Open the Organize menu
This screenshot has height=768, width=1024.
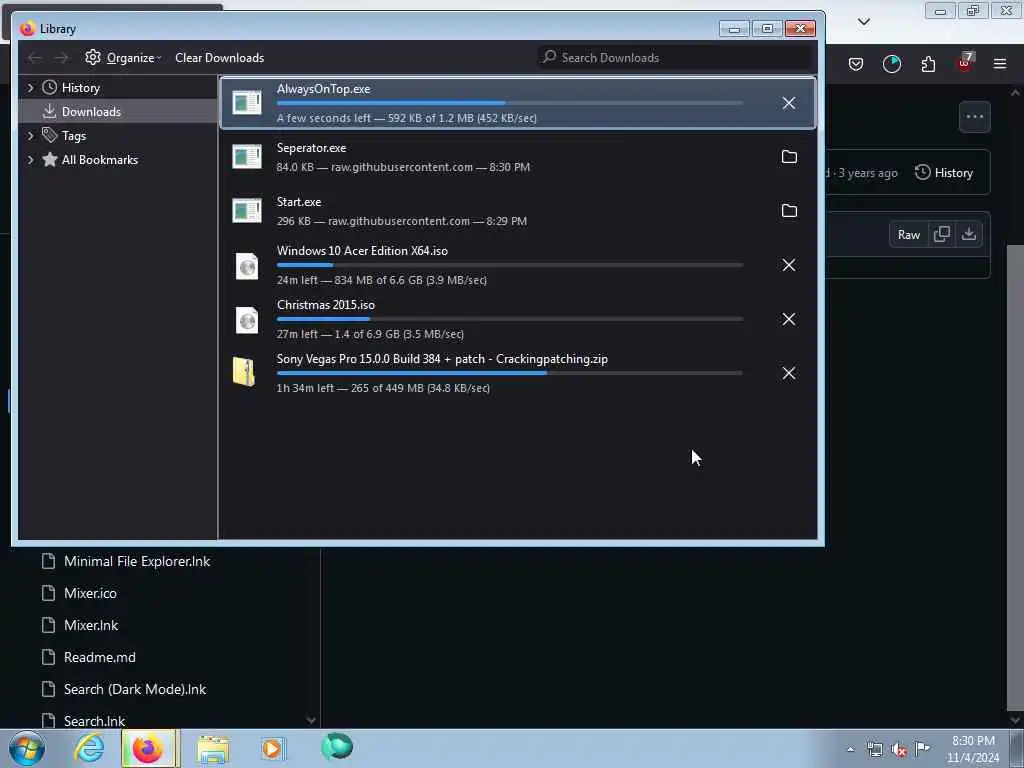(x=123, y=57)
